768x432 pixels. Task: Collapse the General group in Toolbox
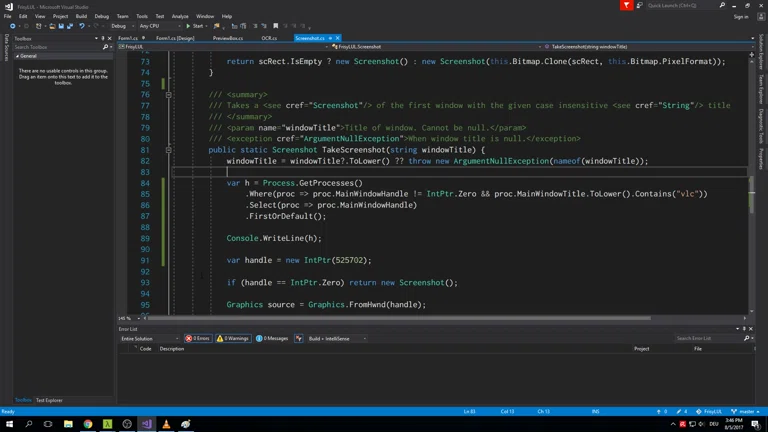pyautogui.click(x=17, y=56)
